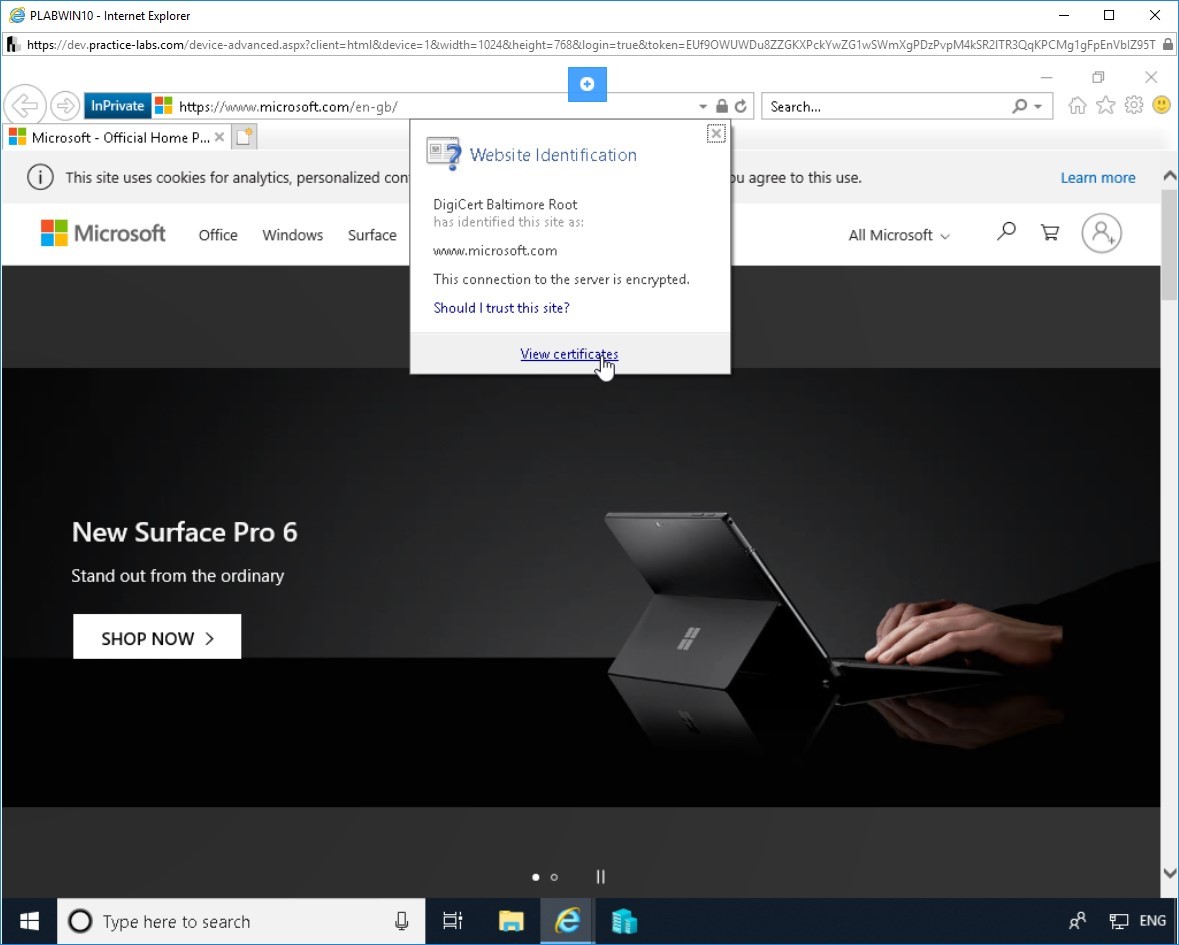Click the IE back arrow button
This screenshot has width=1179, height=945.
click(x=25, y=106)
